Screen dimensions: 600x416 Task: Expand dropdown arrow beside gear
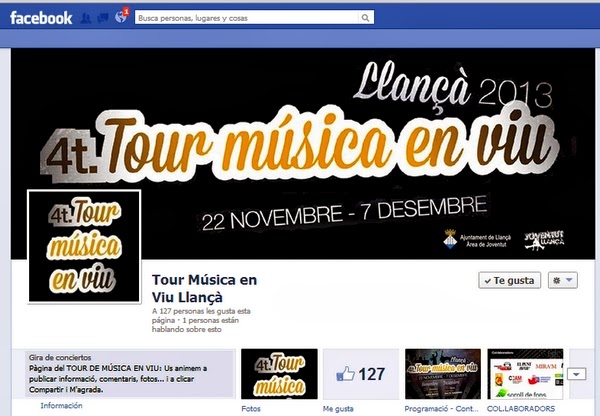point(569,280)
